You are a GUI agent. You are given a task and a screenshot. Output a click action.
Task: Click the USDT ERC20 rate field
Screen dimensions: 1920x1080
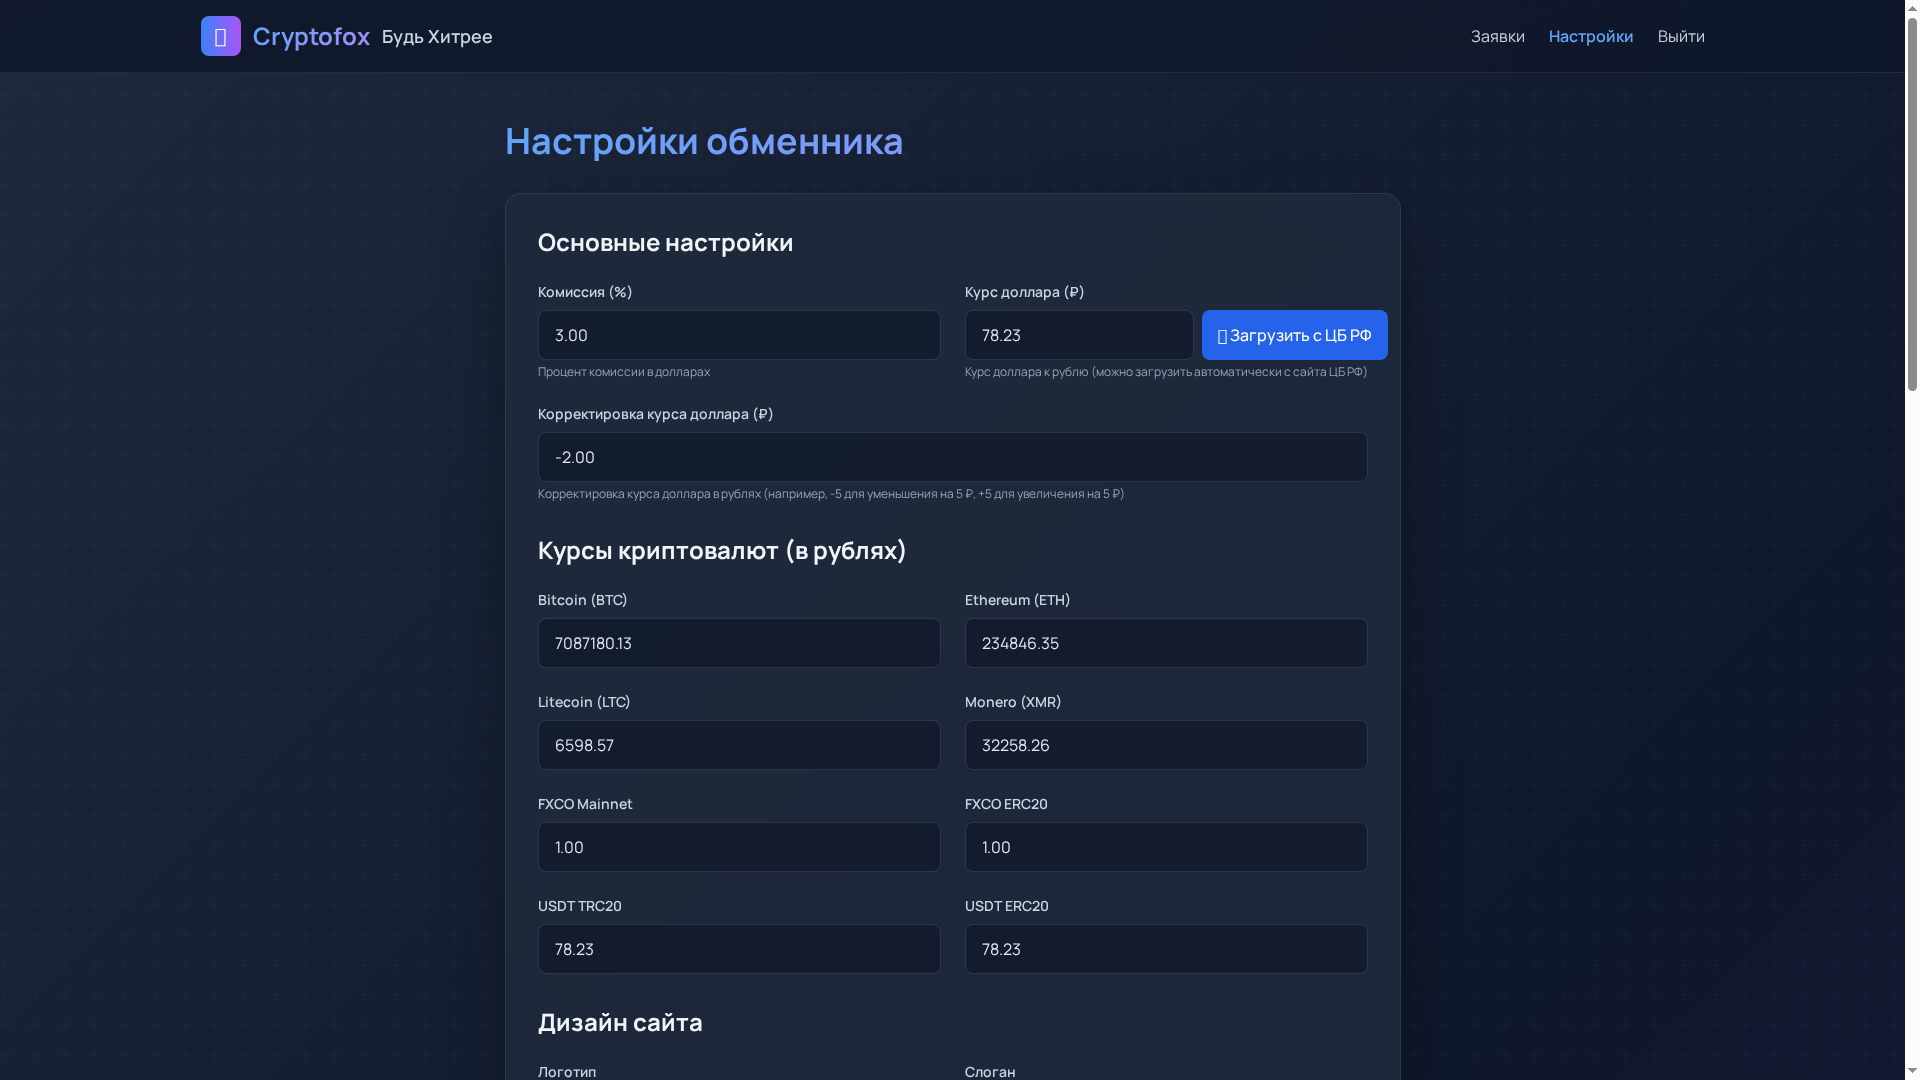click(x=1165, y=949)
